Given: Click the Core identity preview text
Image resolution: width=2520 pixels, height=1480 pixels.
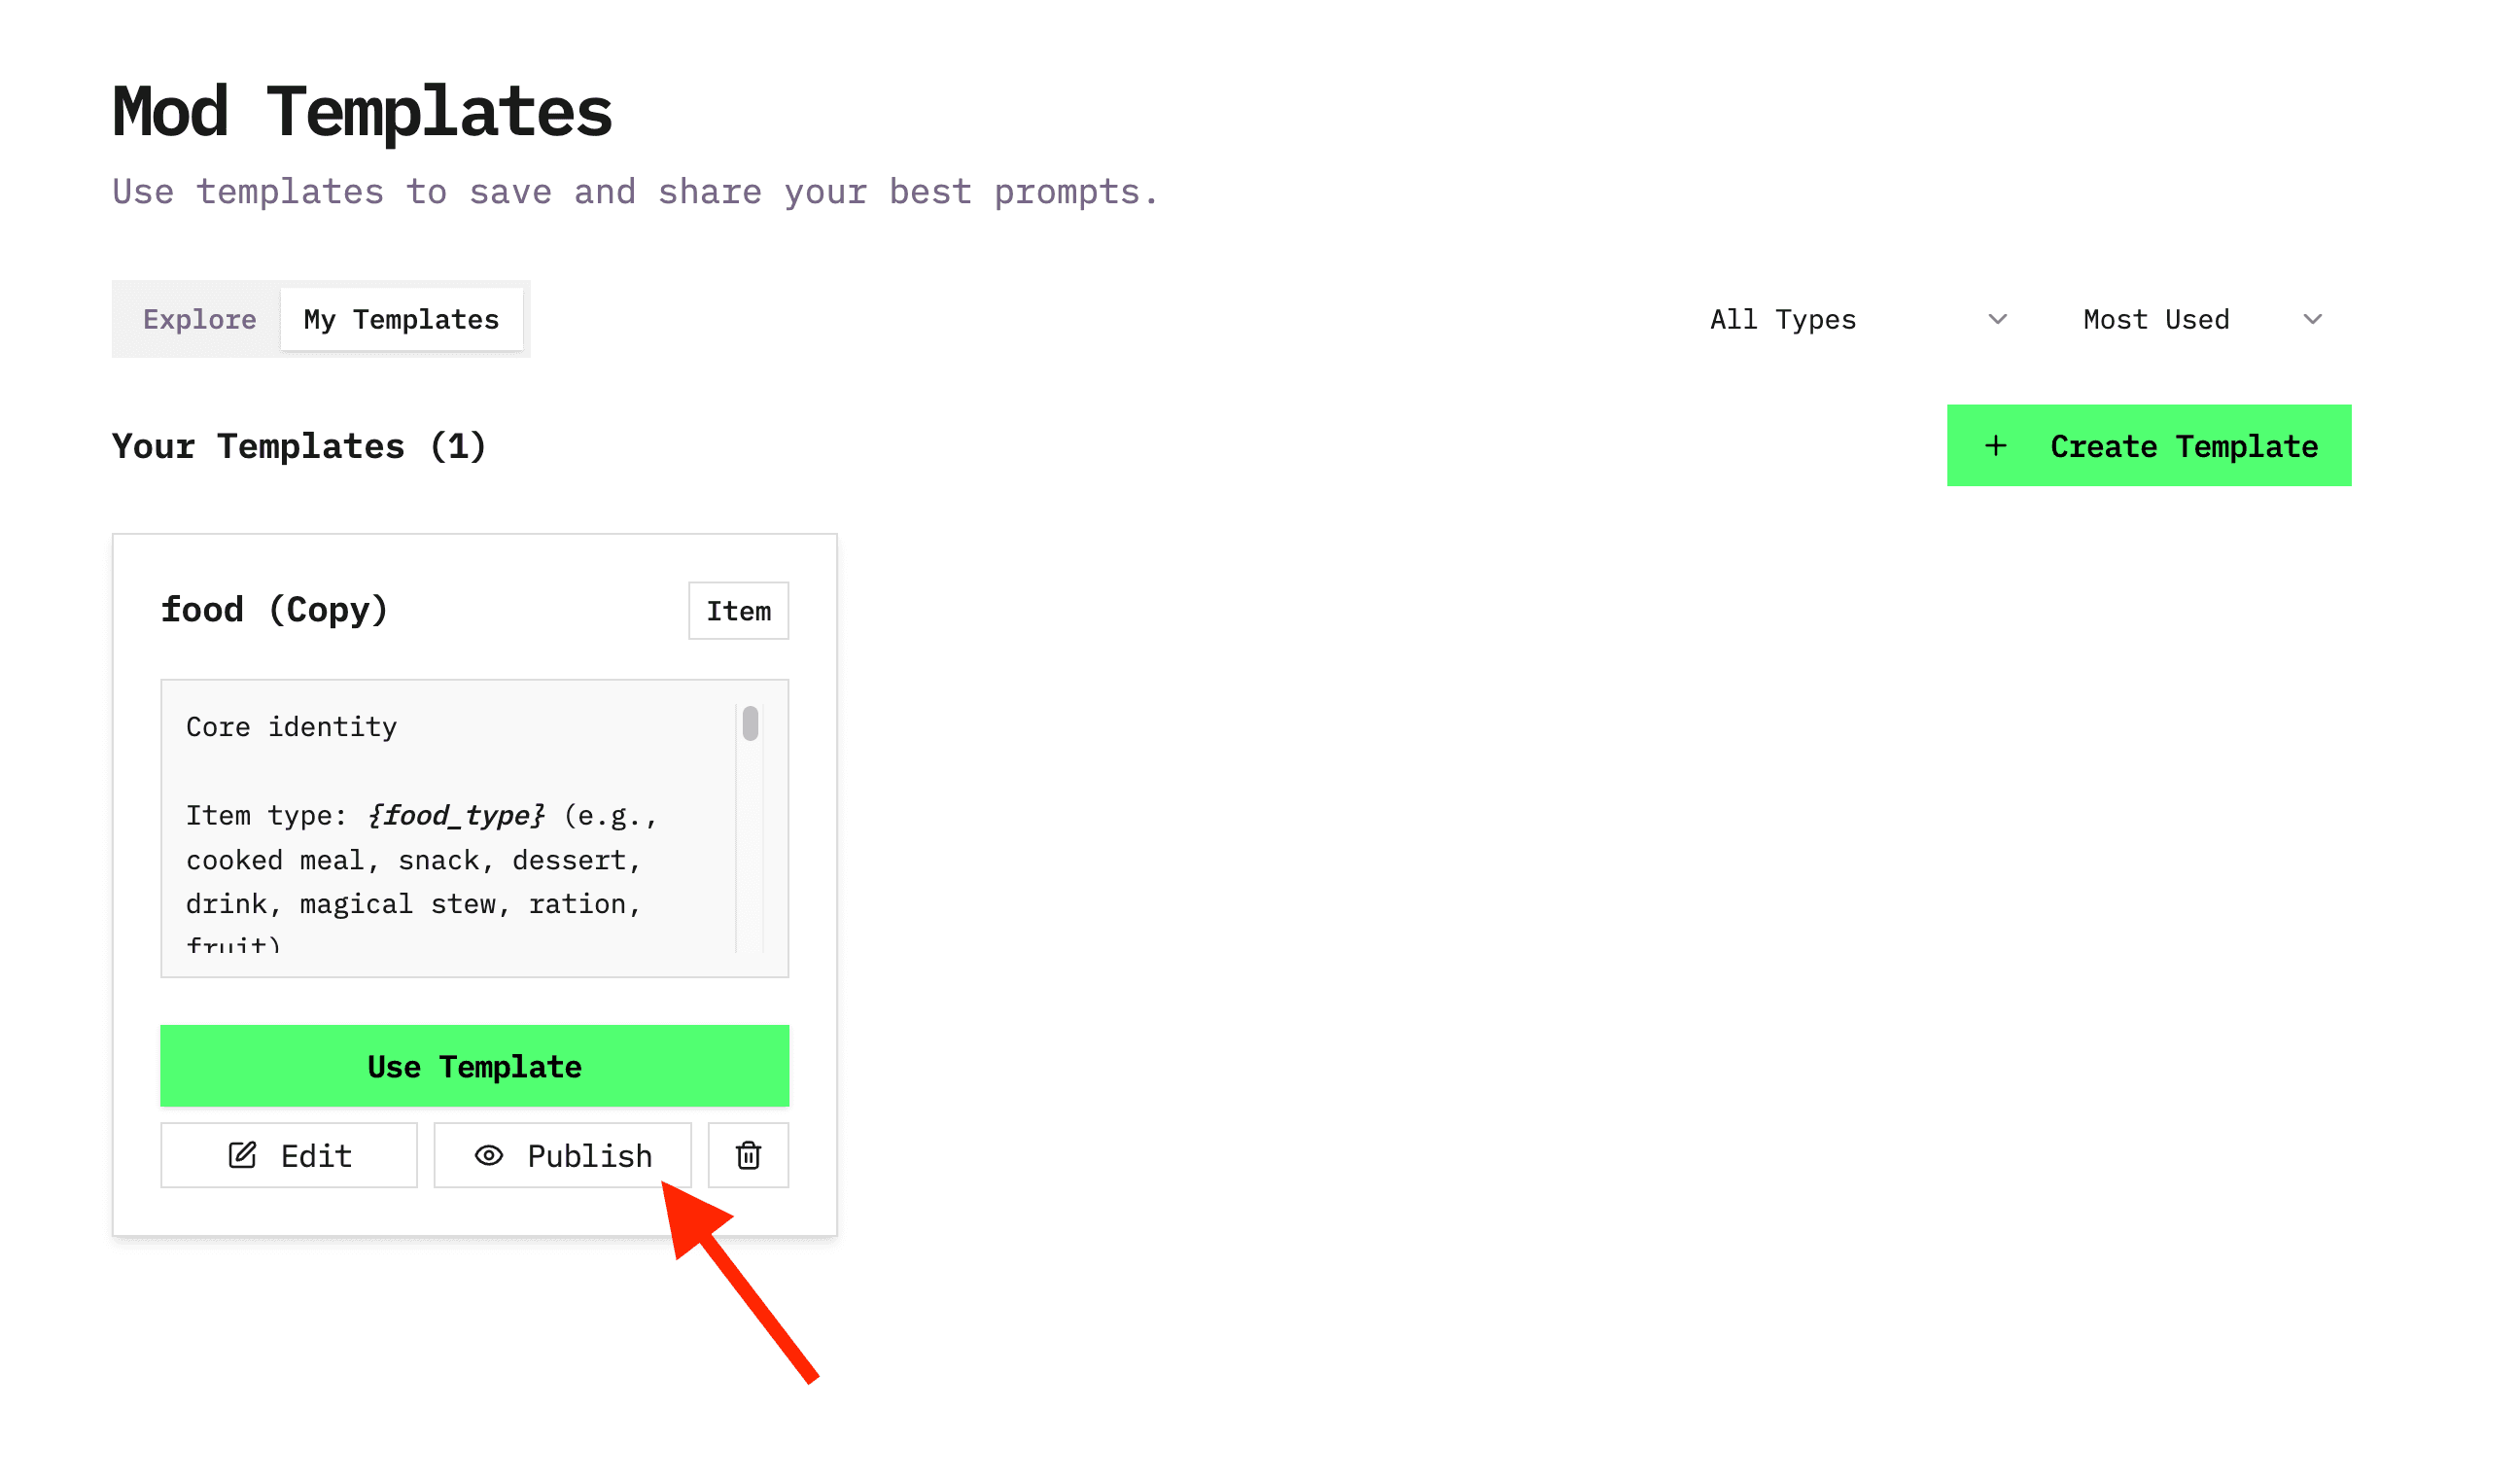Looking at the screenshot, I should coord(291,727).
